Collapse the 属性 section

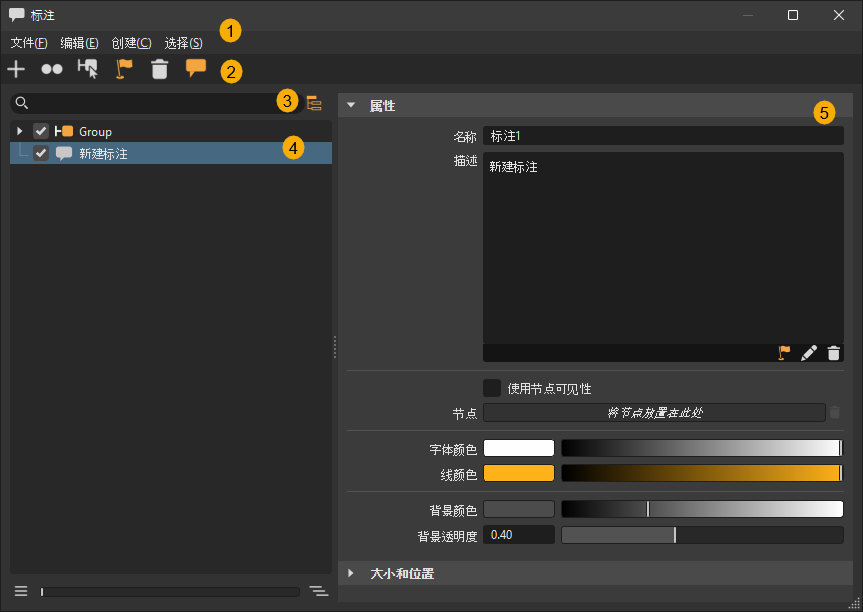pyautogui.click(x=351, y=105)
